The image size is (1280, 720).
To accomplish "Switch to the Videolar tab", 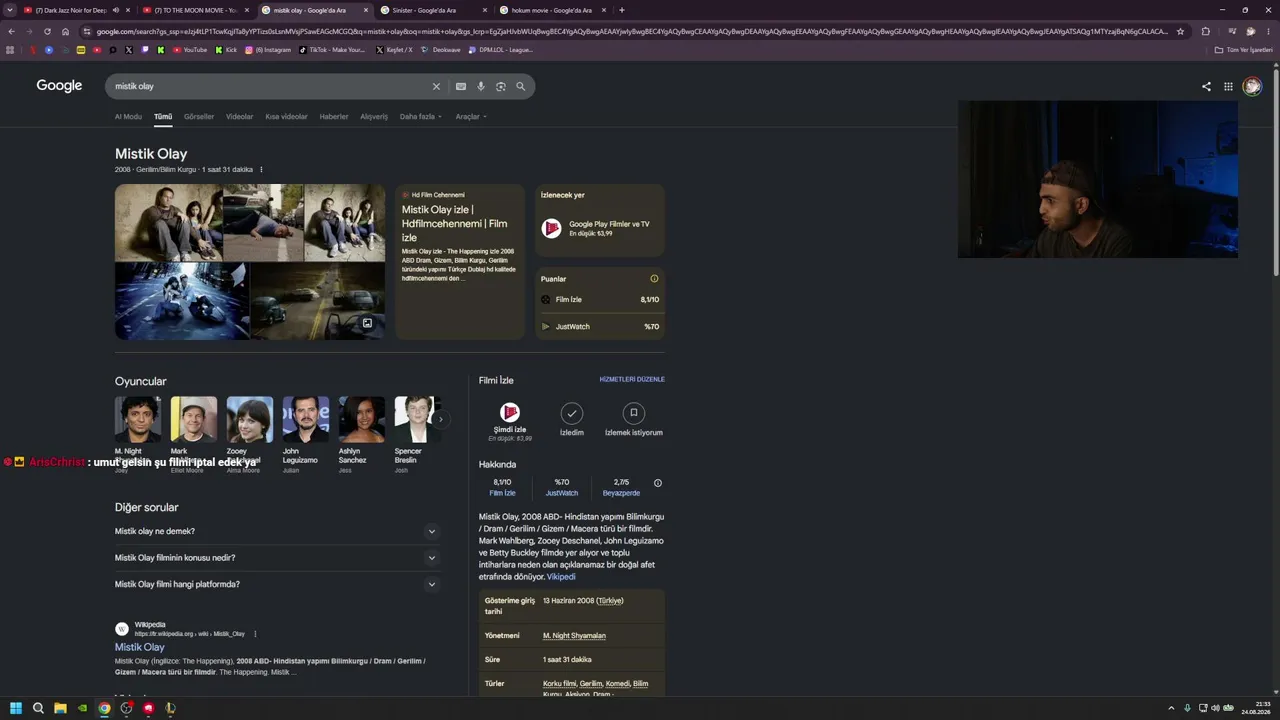I will coord(239,117).
